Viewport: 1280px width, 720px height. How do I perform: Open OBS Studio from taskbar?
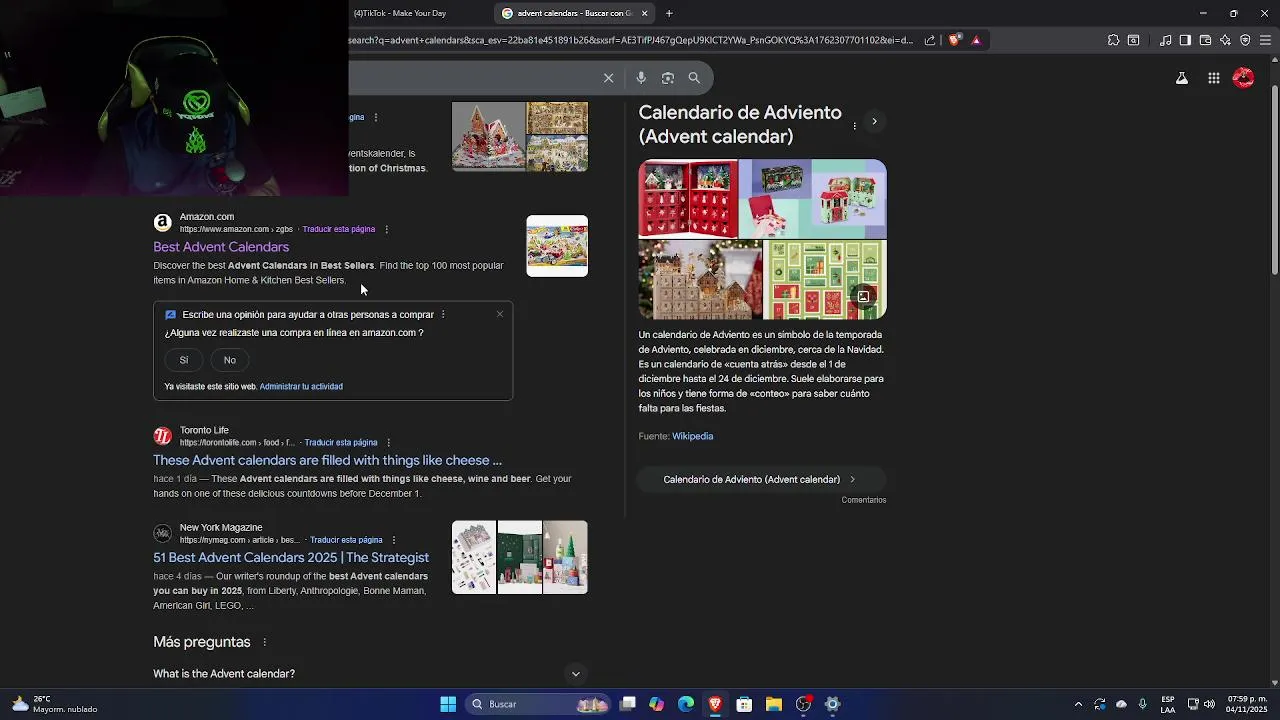[803, 704]
